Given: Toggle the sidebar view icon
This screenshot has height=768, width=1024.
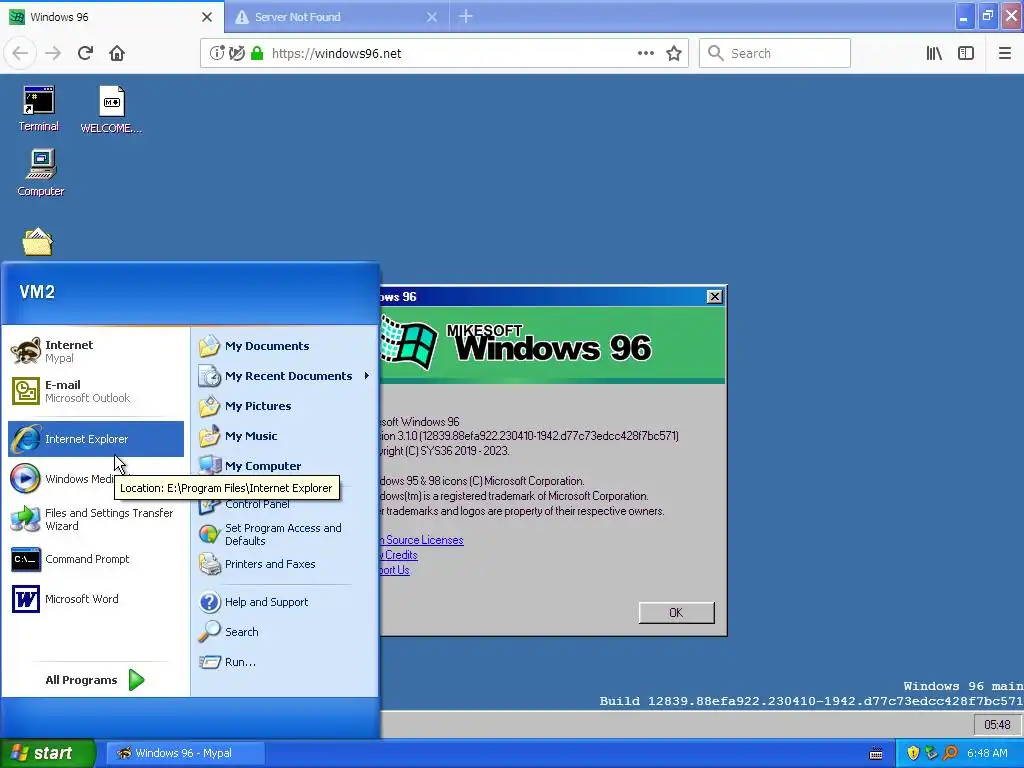Looking at the screenshot, I should tap(966, 53).
